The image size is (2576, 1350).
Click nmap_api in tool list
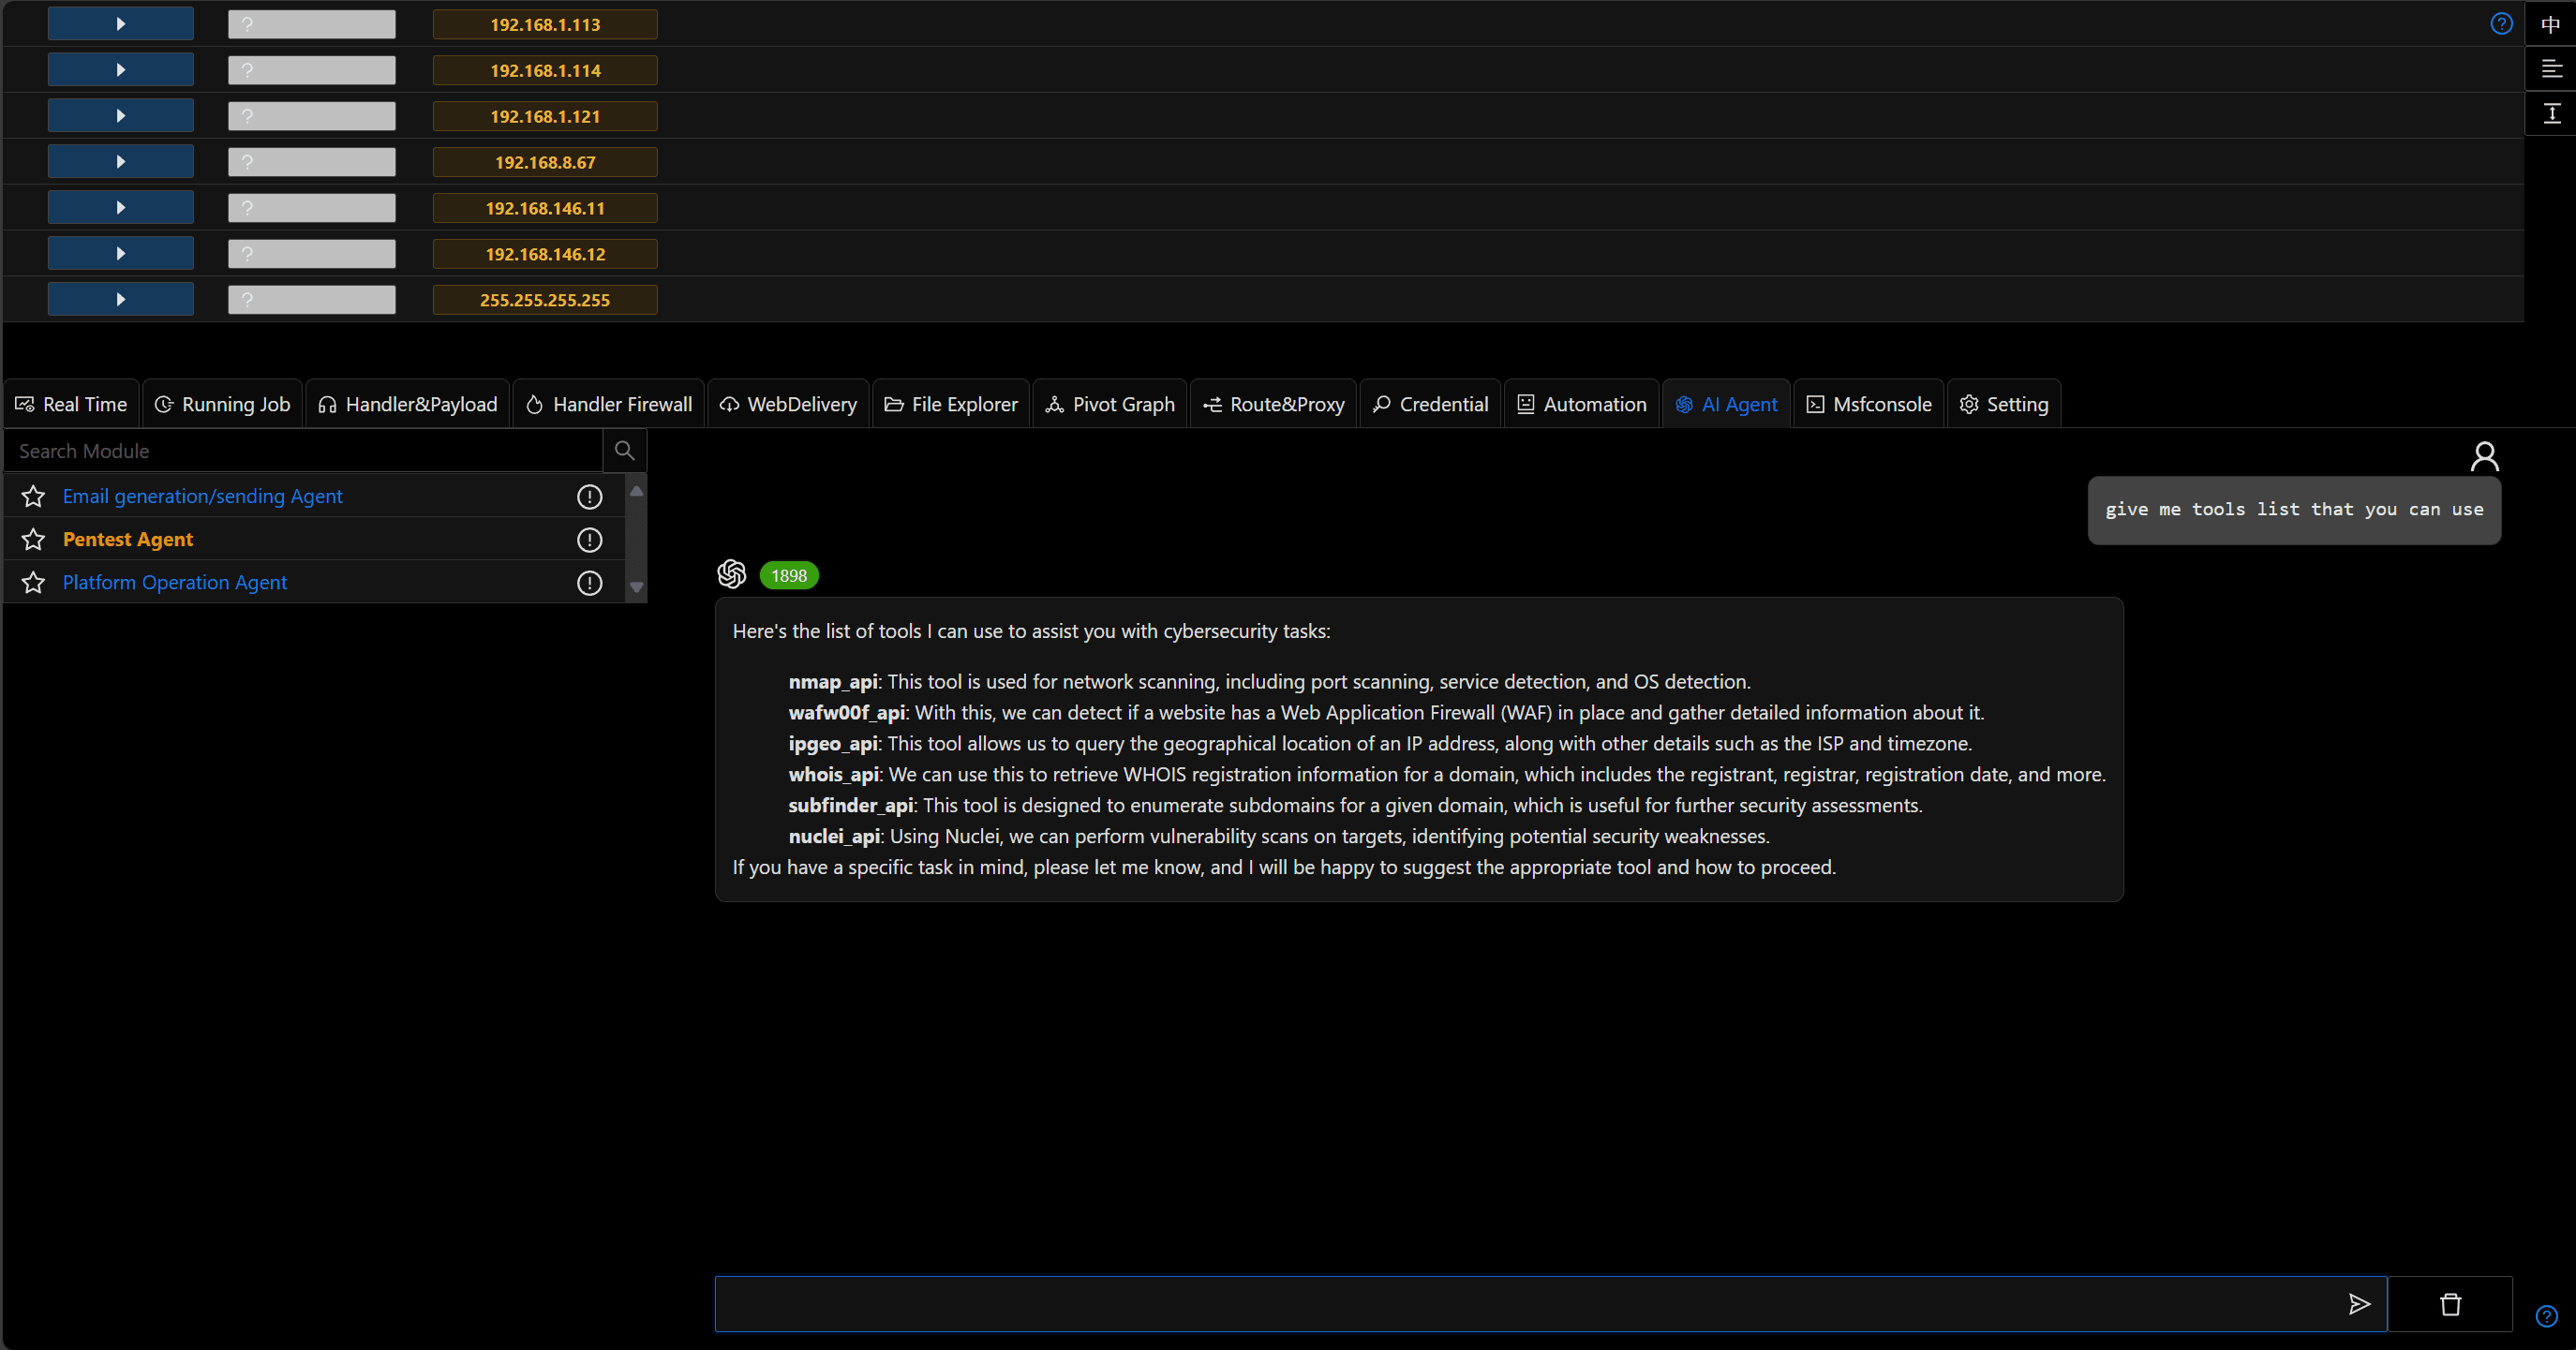(833, 682)
